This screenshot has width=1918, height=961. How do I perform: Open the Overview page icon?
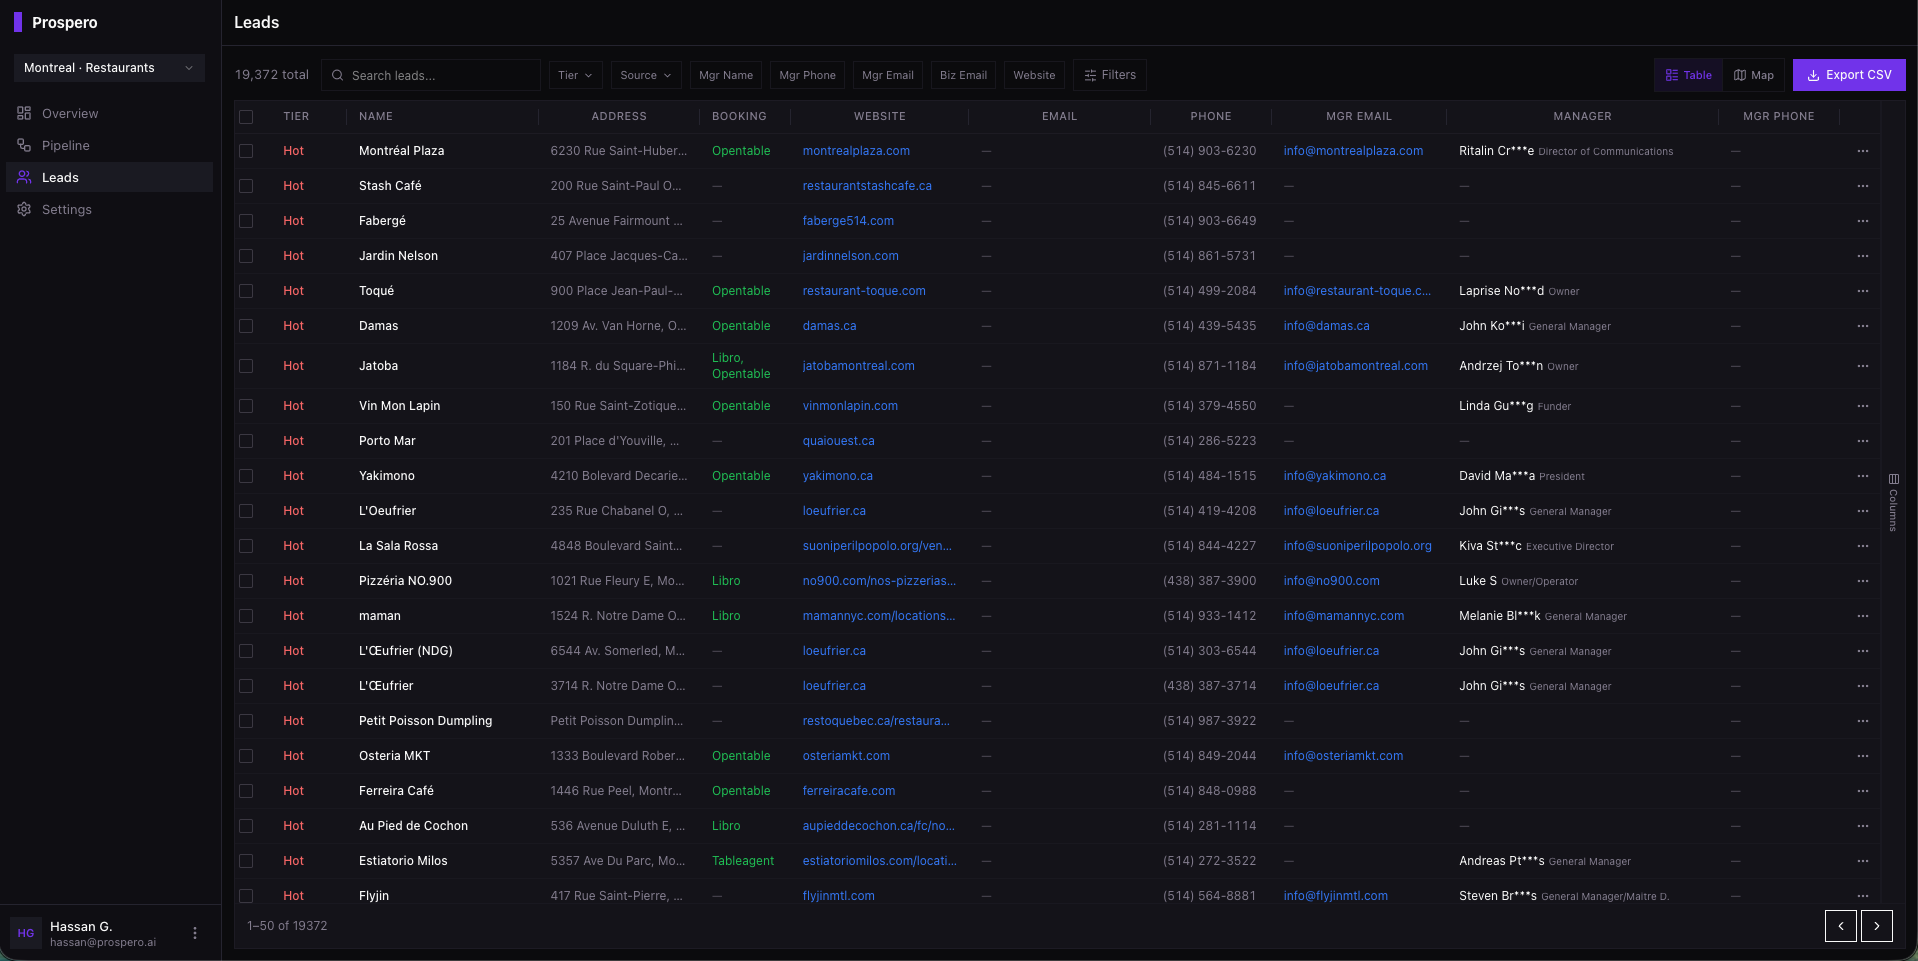[24, 113]
